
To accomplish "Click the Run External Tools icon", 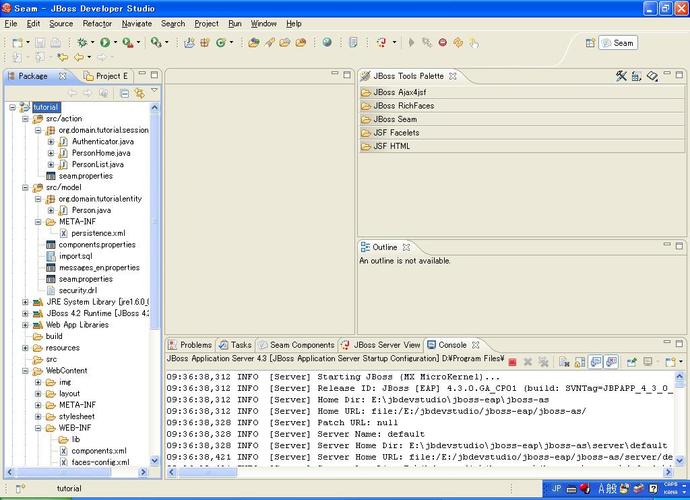I will point(128,42).
